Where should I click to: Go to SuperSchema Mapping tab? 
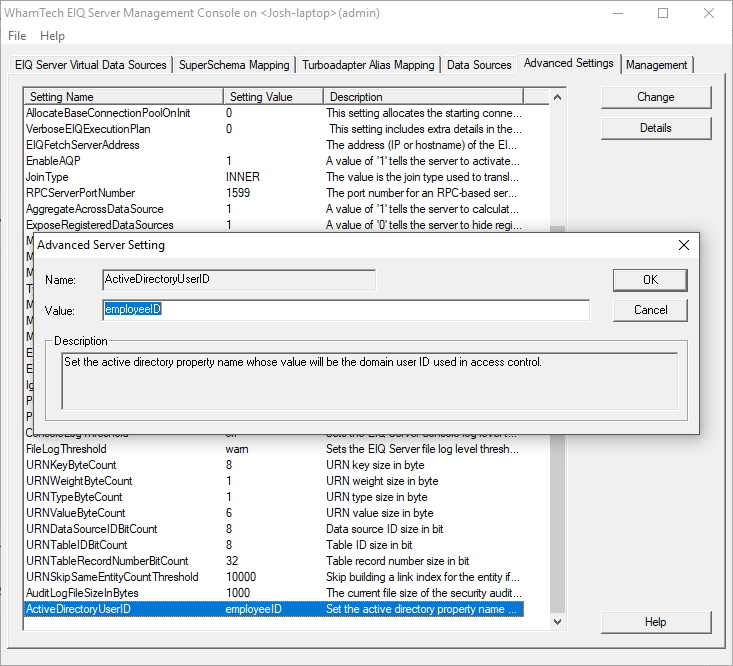(x=234, y=65)
